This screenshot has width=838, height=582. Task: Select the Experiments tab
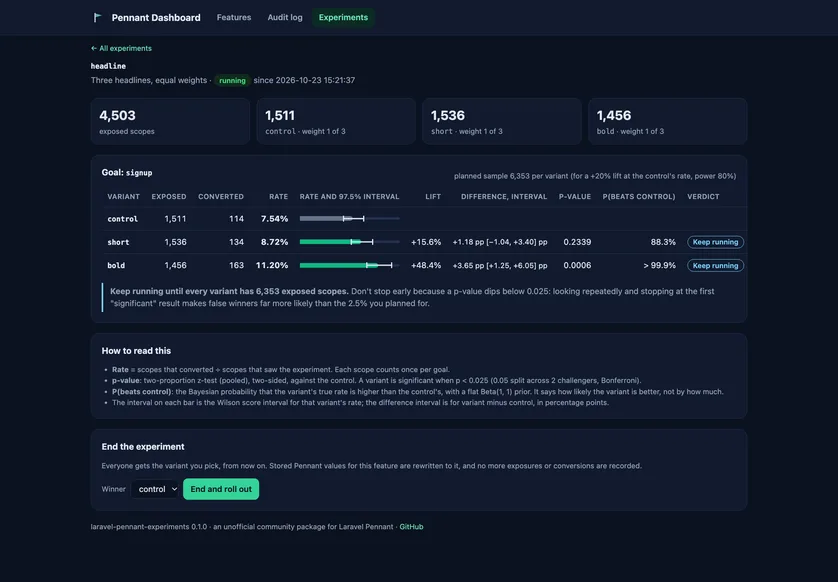[343, 18]
